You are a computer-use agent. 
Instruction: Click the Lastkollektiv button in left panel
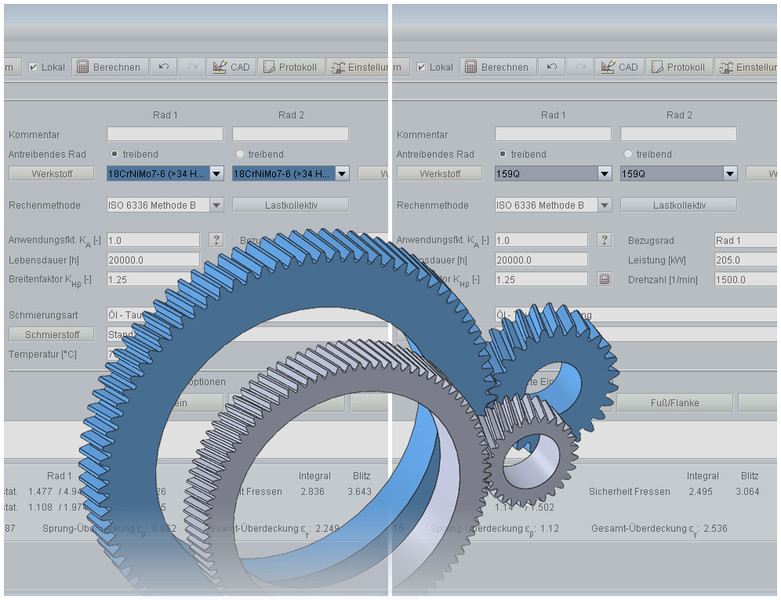coord(290,205)
